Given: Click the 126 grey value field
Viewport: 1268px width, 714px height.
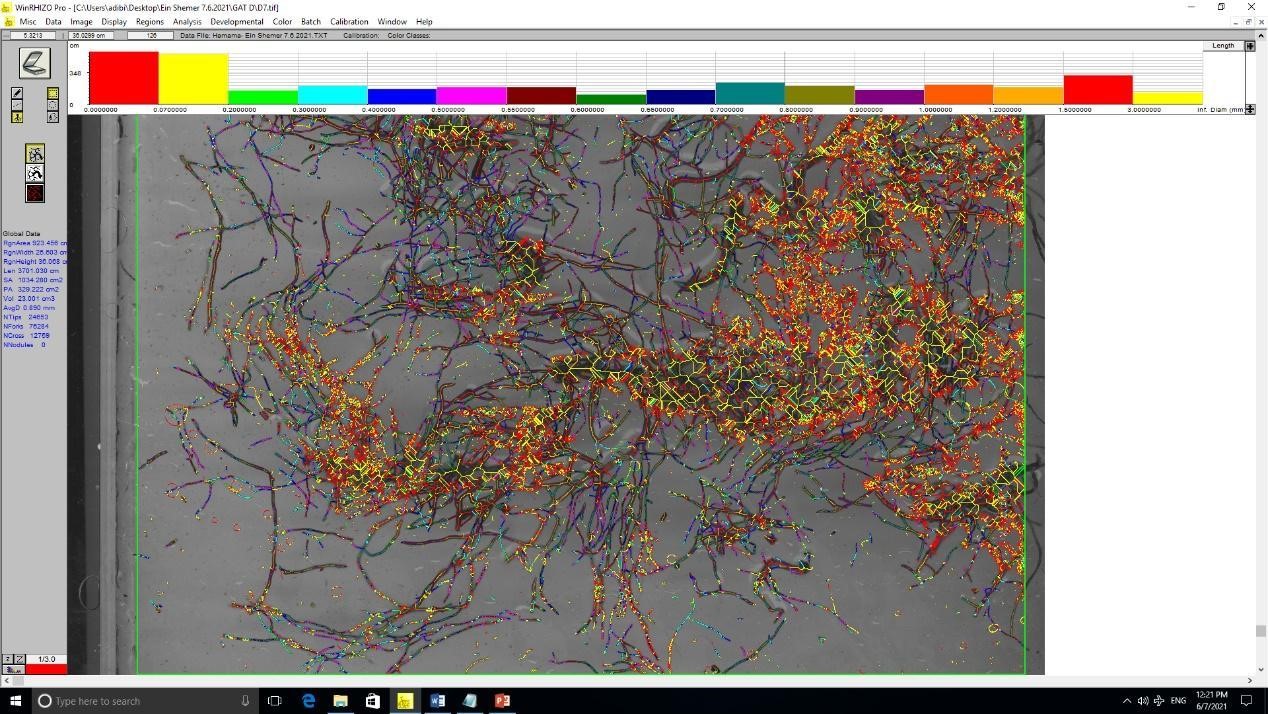Looking at the screenshot, I should pos(151,36).
